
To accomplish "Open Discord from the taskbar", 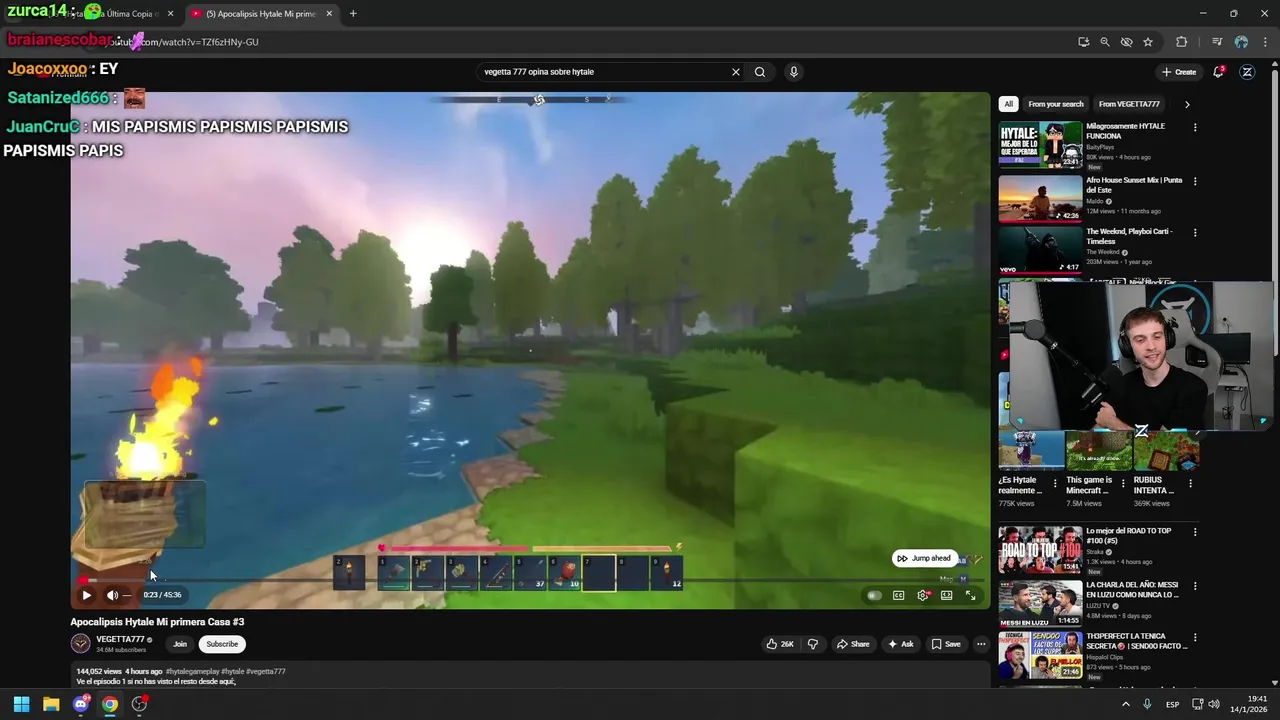I will pyautogui.click(x=81, y=704).
